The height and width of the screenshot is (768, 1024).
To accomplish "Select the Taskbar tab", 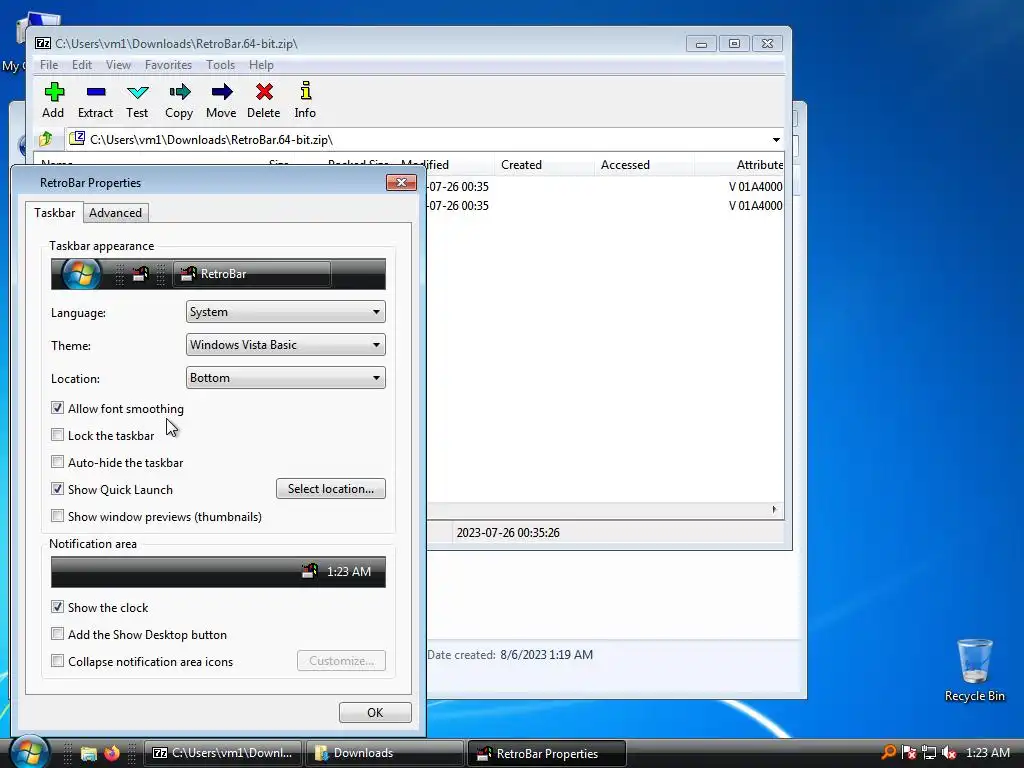I will pos(55,213).
